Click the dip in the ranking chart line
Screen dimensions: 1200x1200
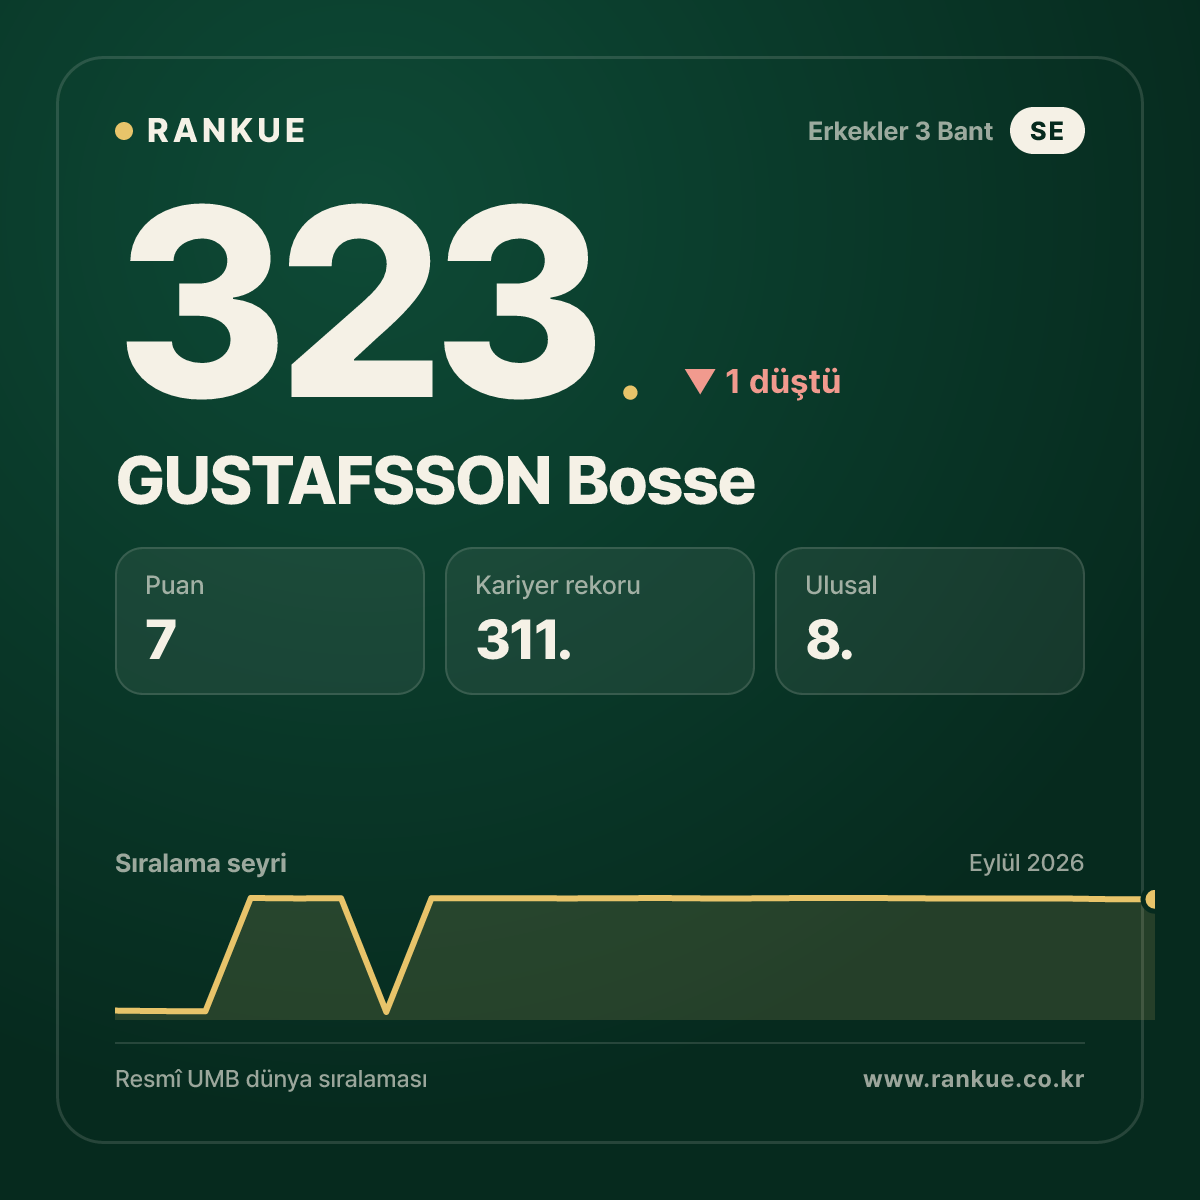pyautogui.click(x=386, y=1010)
